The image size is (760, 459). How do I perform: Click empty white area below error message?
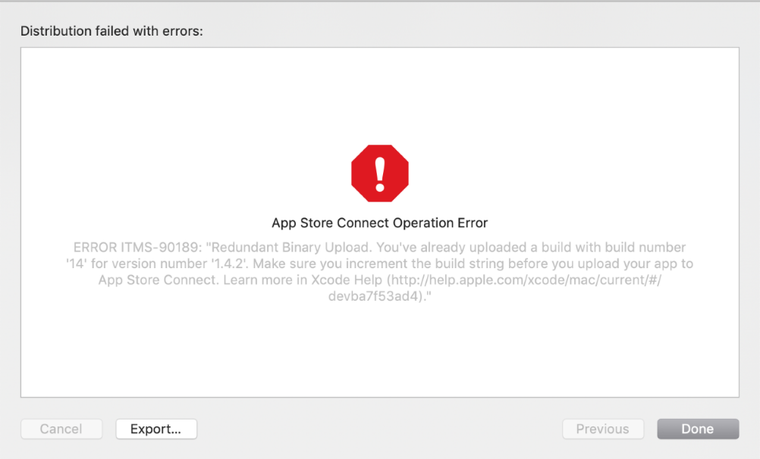click(380, 355)
